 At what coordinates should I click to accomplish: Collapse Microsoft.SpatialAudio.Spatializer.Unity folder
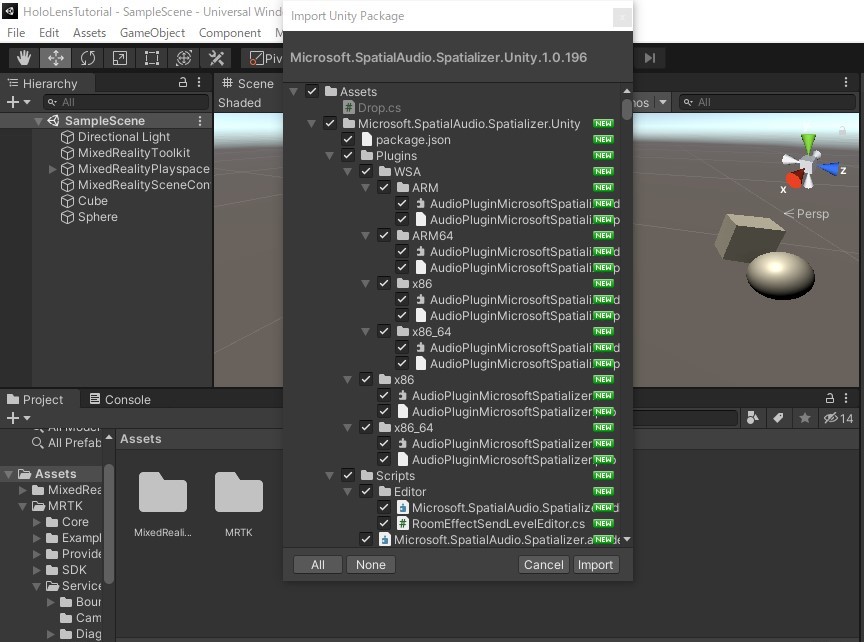point(311,123)
